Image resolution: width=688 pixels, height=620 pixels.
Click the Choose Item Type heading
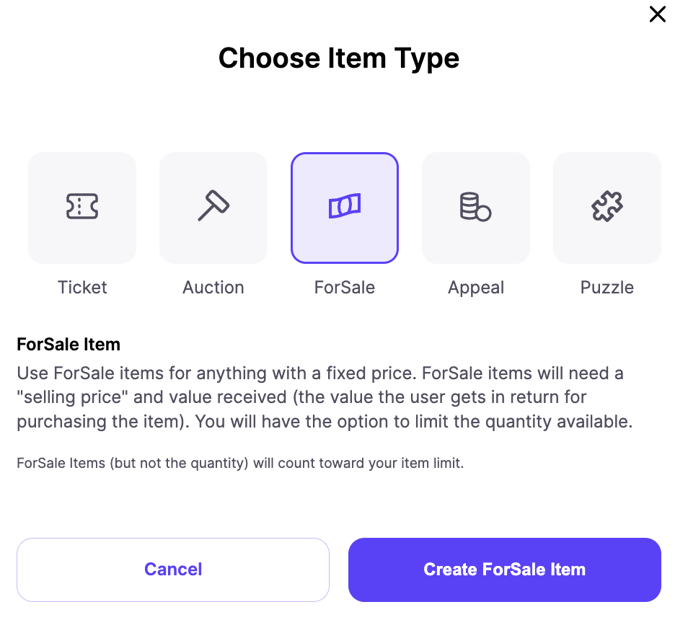[339, 59]
